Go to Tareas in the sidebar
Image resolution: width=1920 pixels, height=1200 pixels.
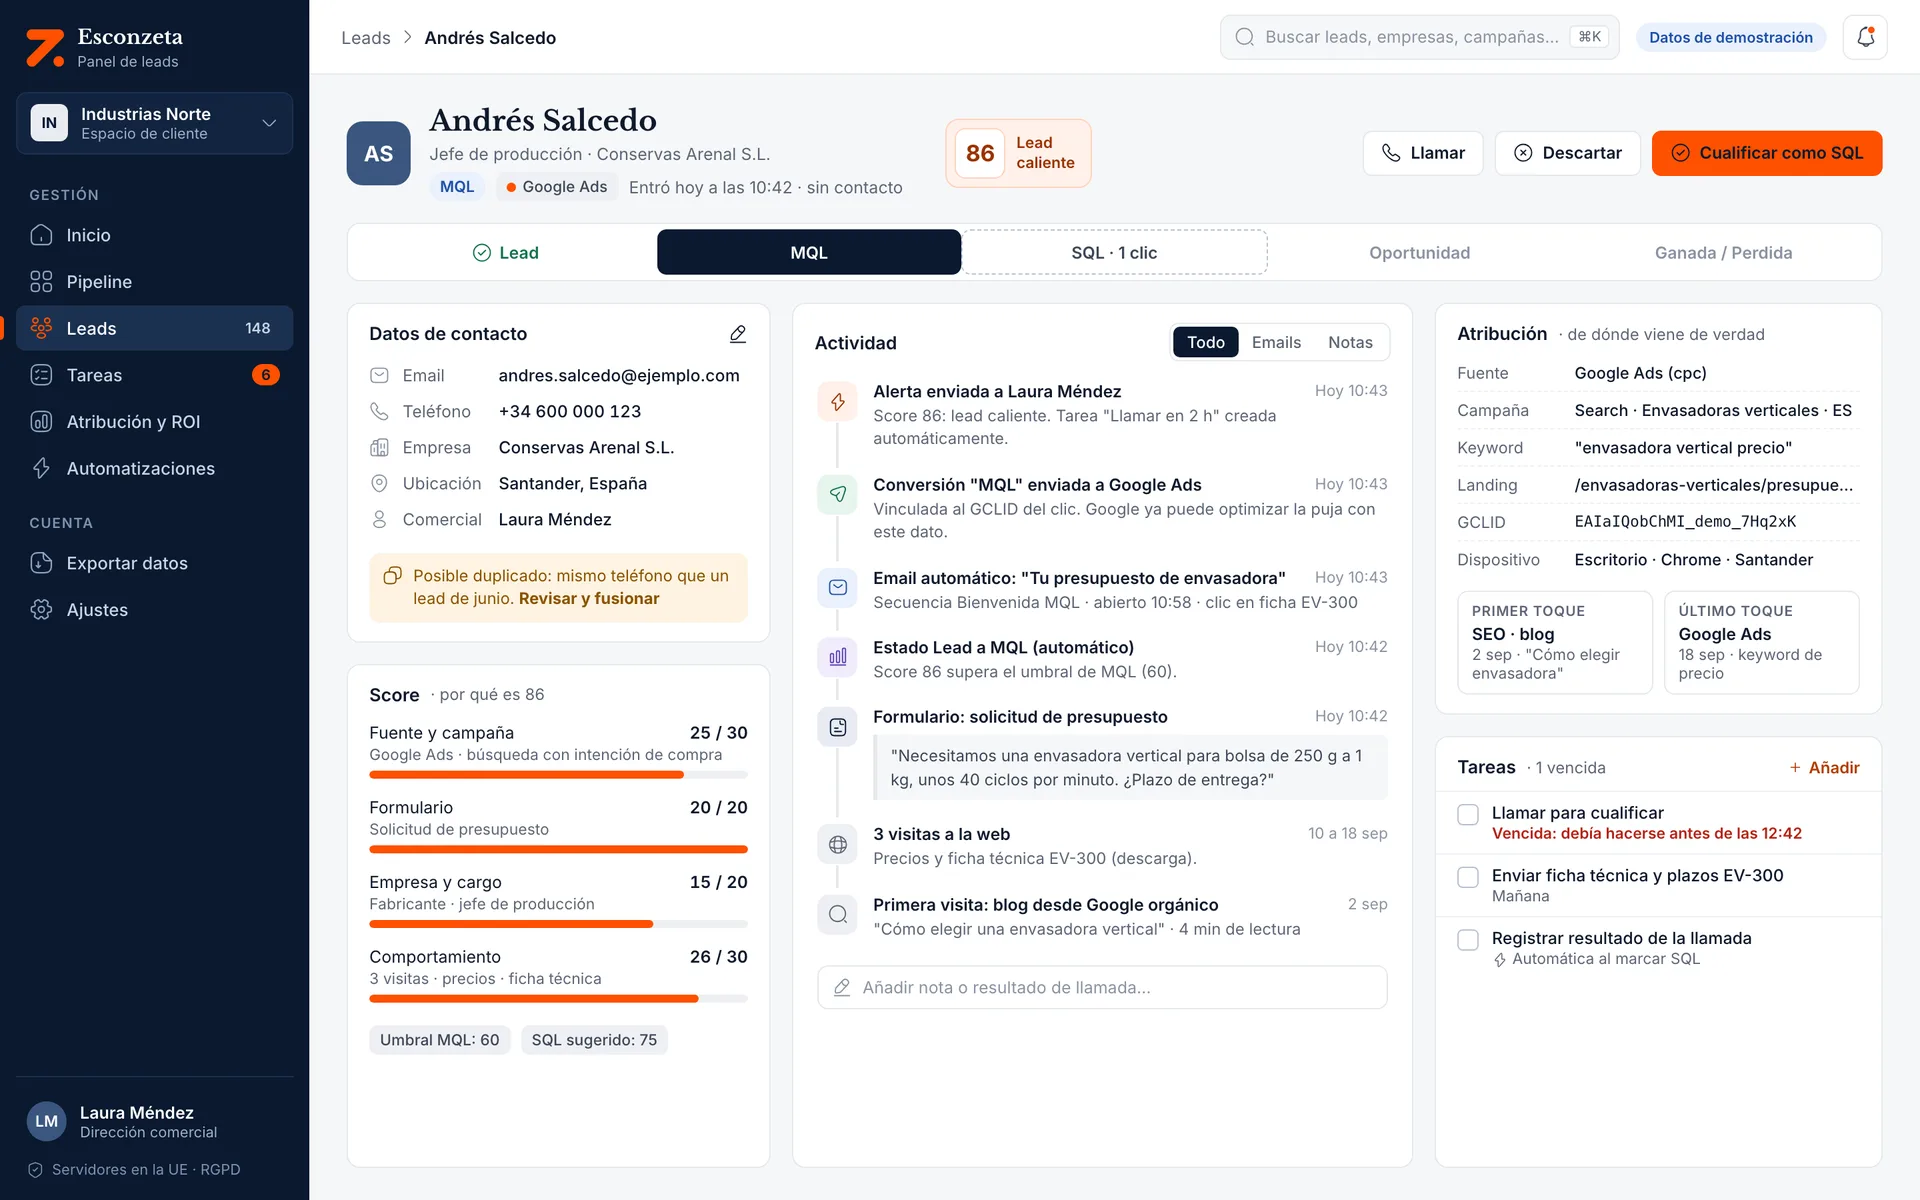(154, 375)
